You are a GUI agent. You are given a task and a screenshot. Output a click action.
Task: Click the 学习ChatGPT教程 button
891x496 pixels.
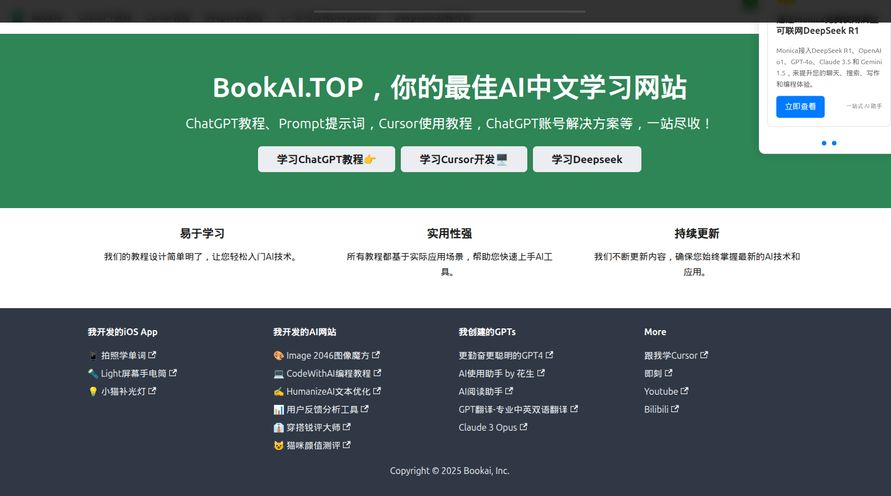tap(326, 159)
